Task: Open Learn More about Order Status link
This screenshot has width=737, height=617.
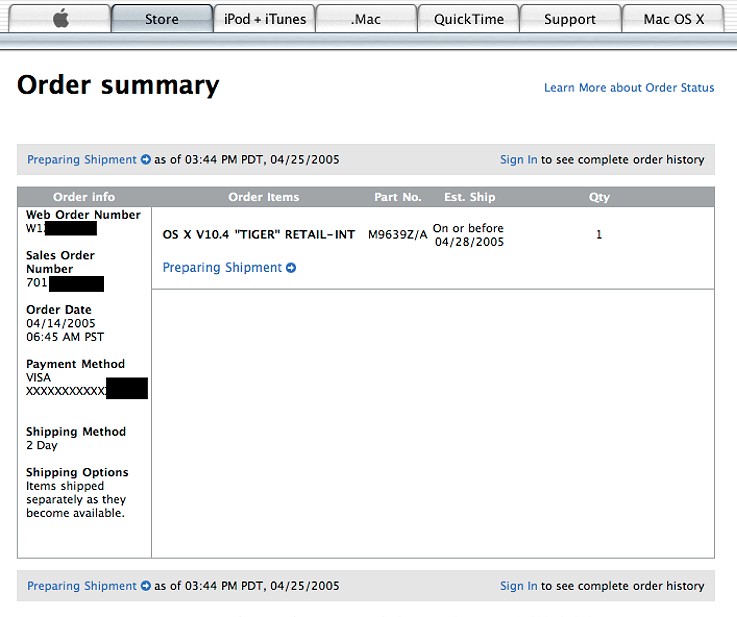Action: click(x=629, y=88)
